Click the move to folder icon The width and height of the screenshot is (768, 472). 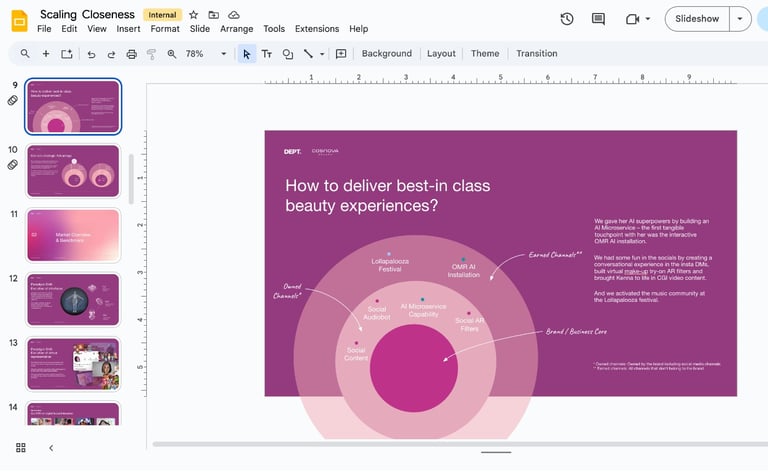tap(214, 15)
